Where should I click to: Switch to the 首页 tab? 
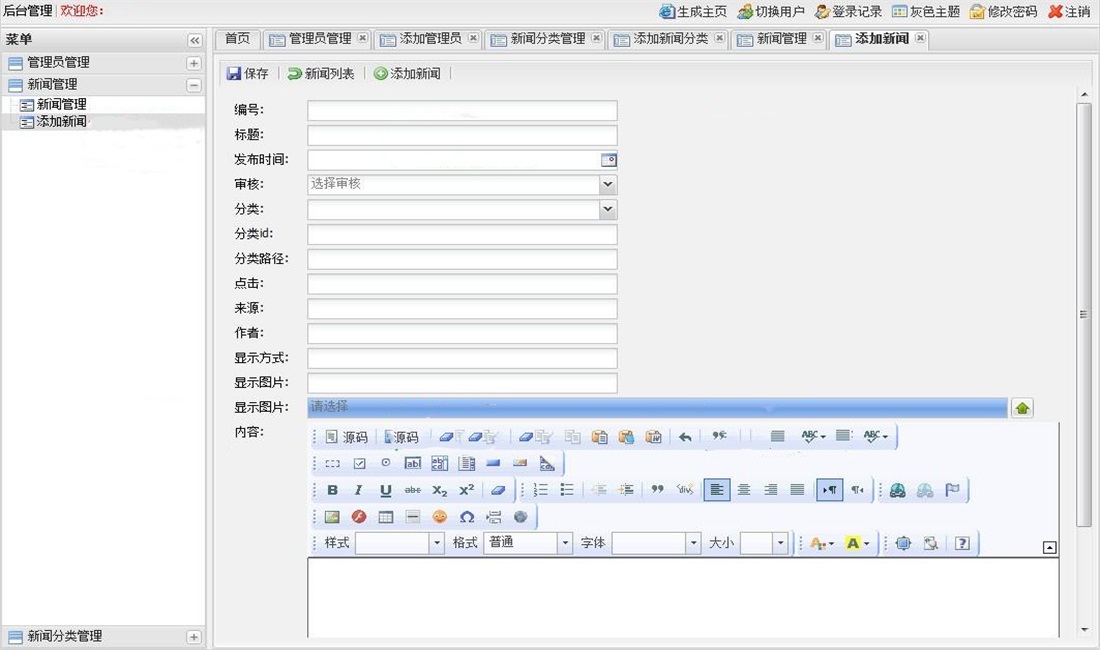click(237, 39)
